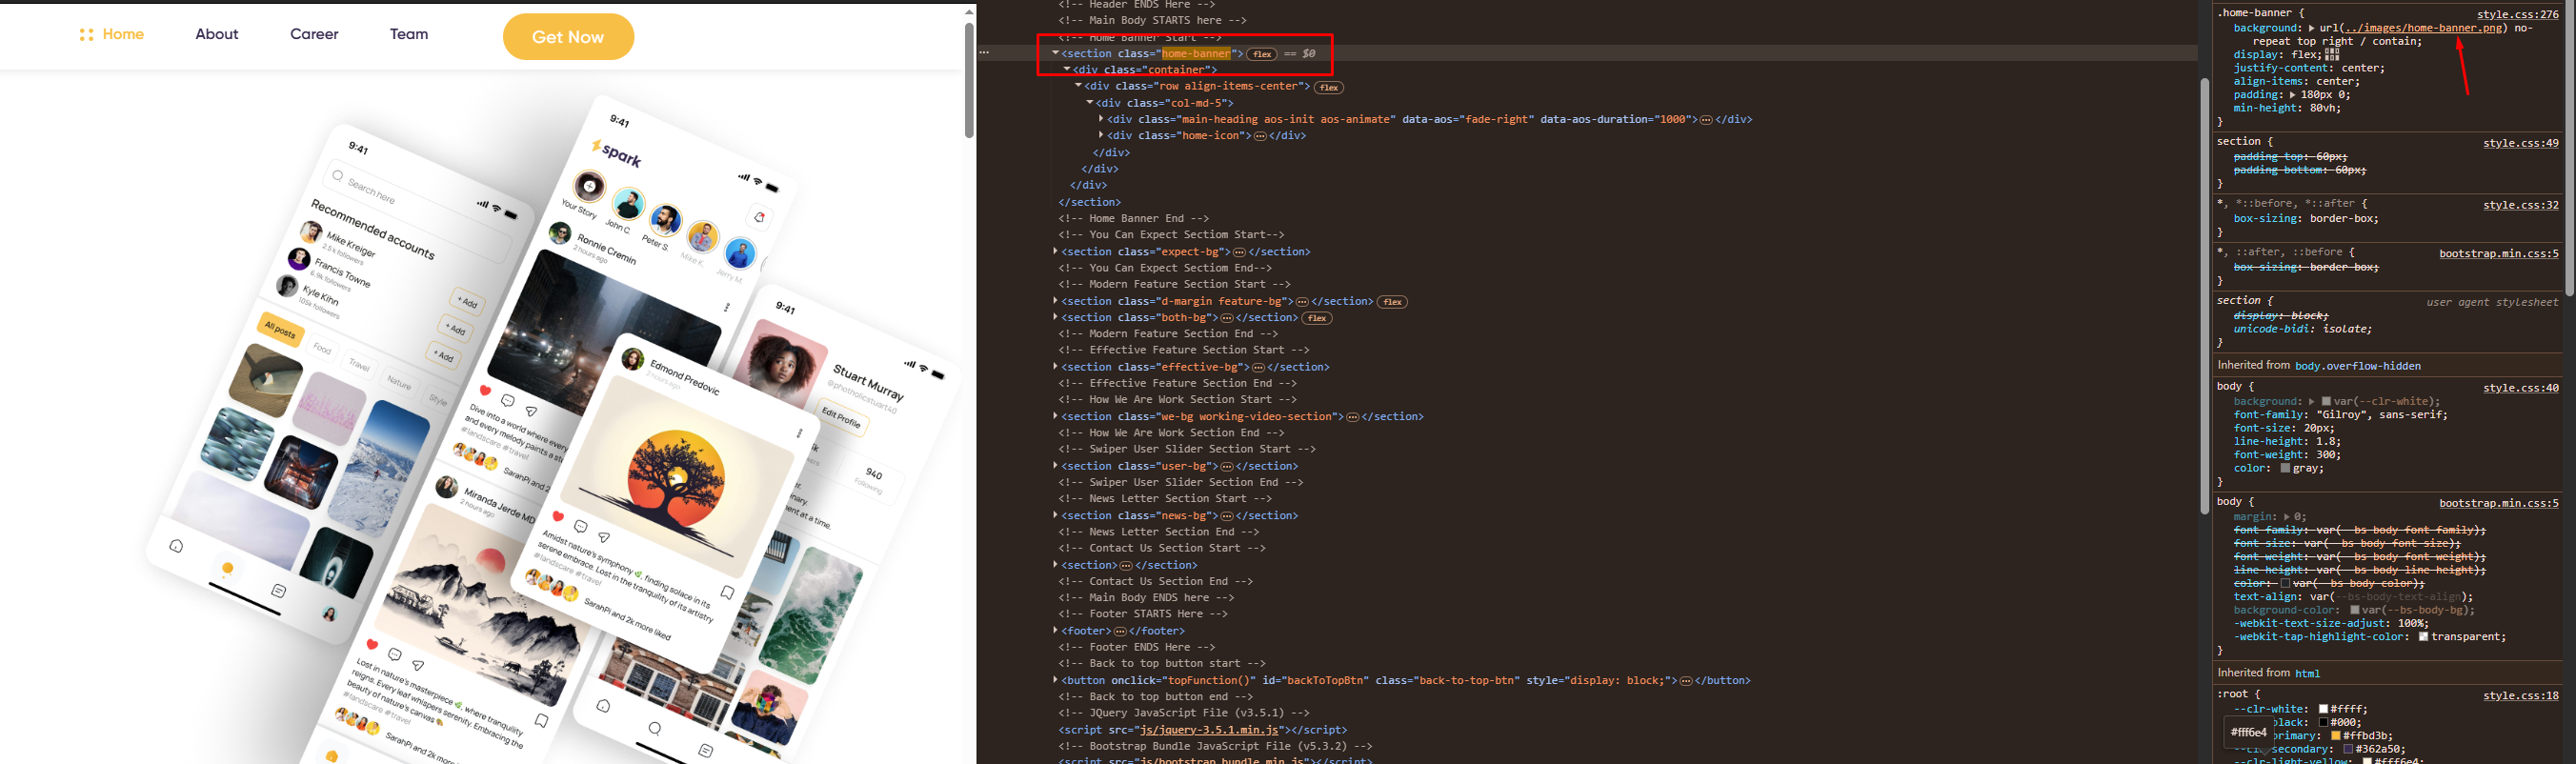Expand the backToTopBtn button node
The height and width of the screenshot is (764, 2576).
(1055, 680)
